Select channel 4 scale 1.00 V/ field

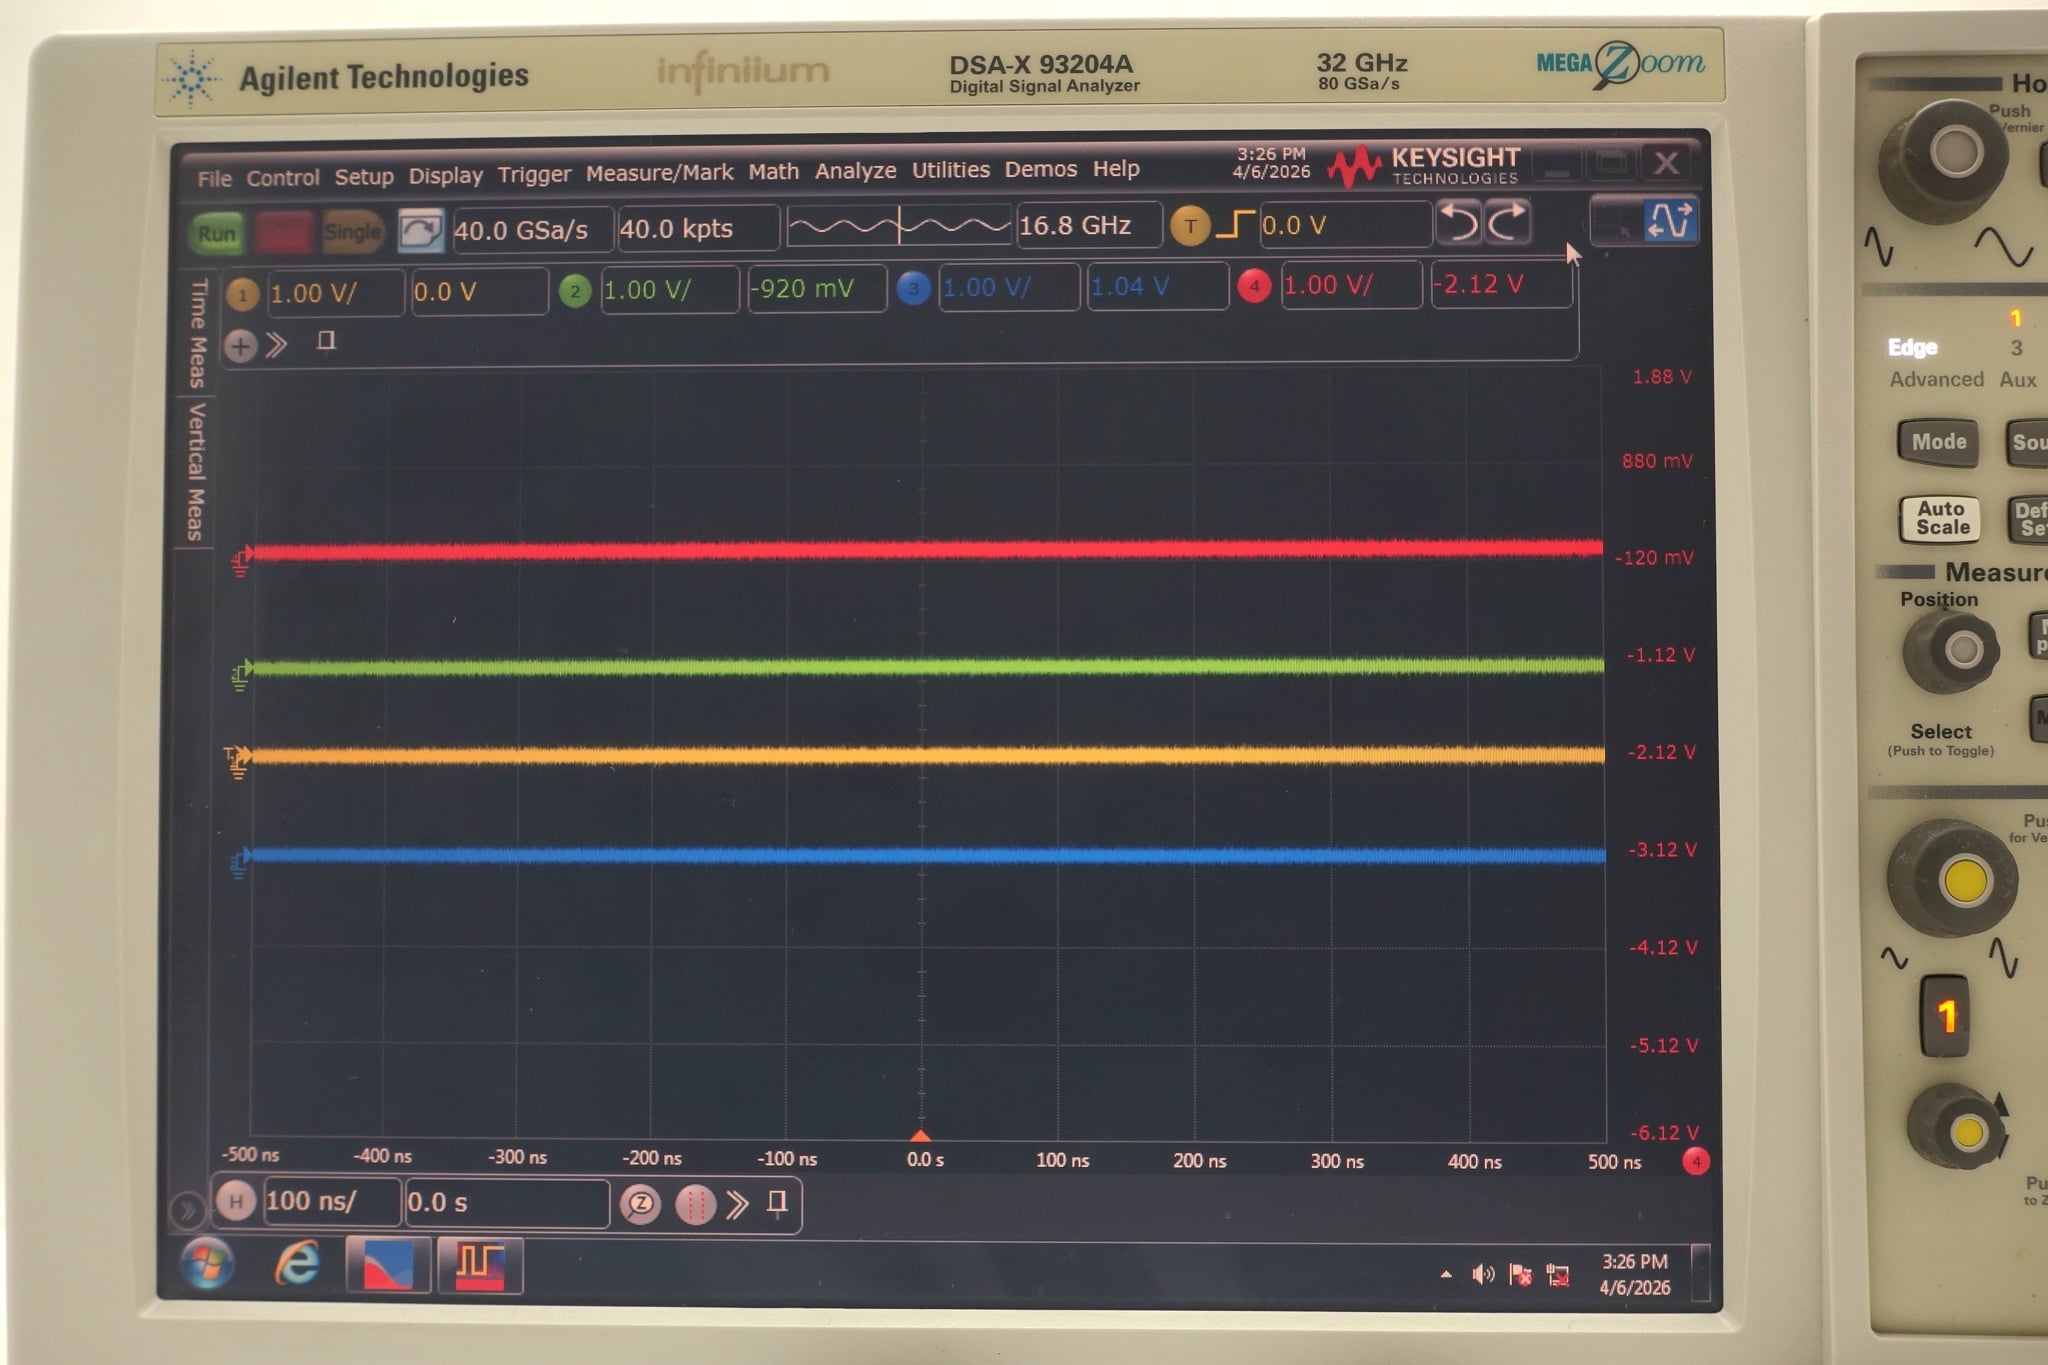pos(1350,285)
